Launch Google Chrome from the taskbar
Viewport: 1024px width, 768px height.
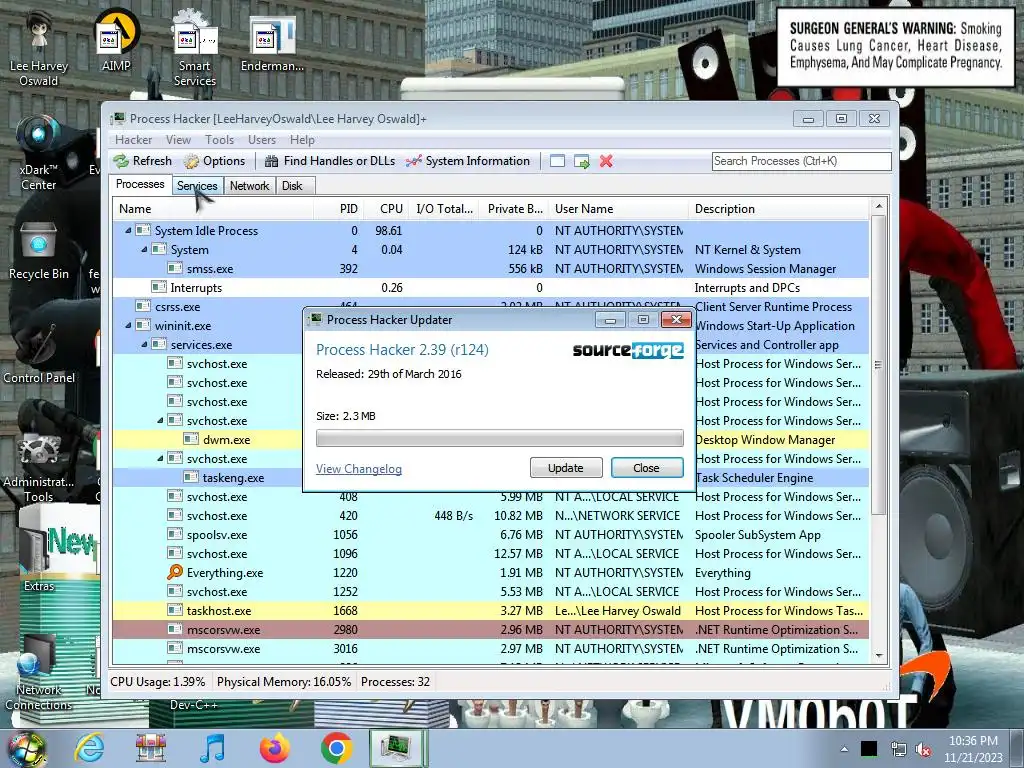[x=336, y=748]
